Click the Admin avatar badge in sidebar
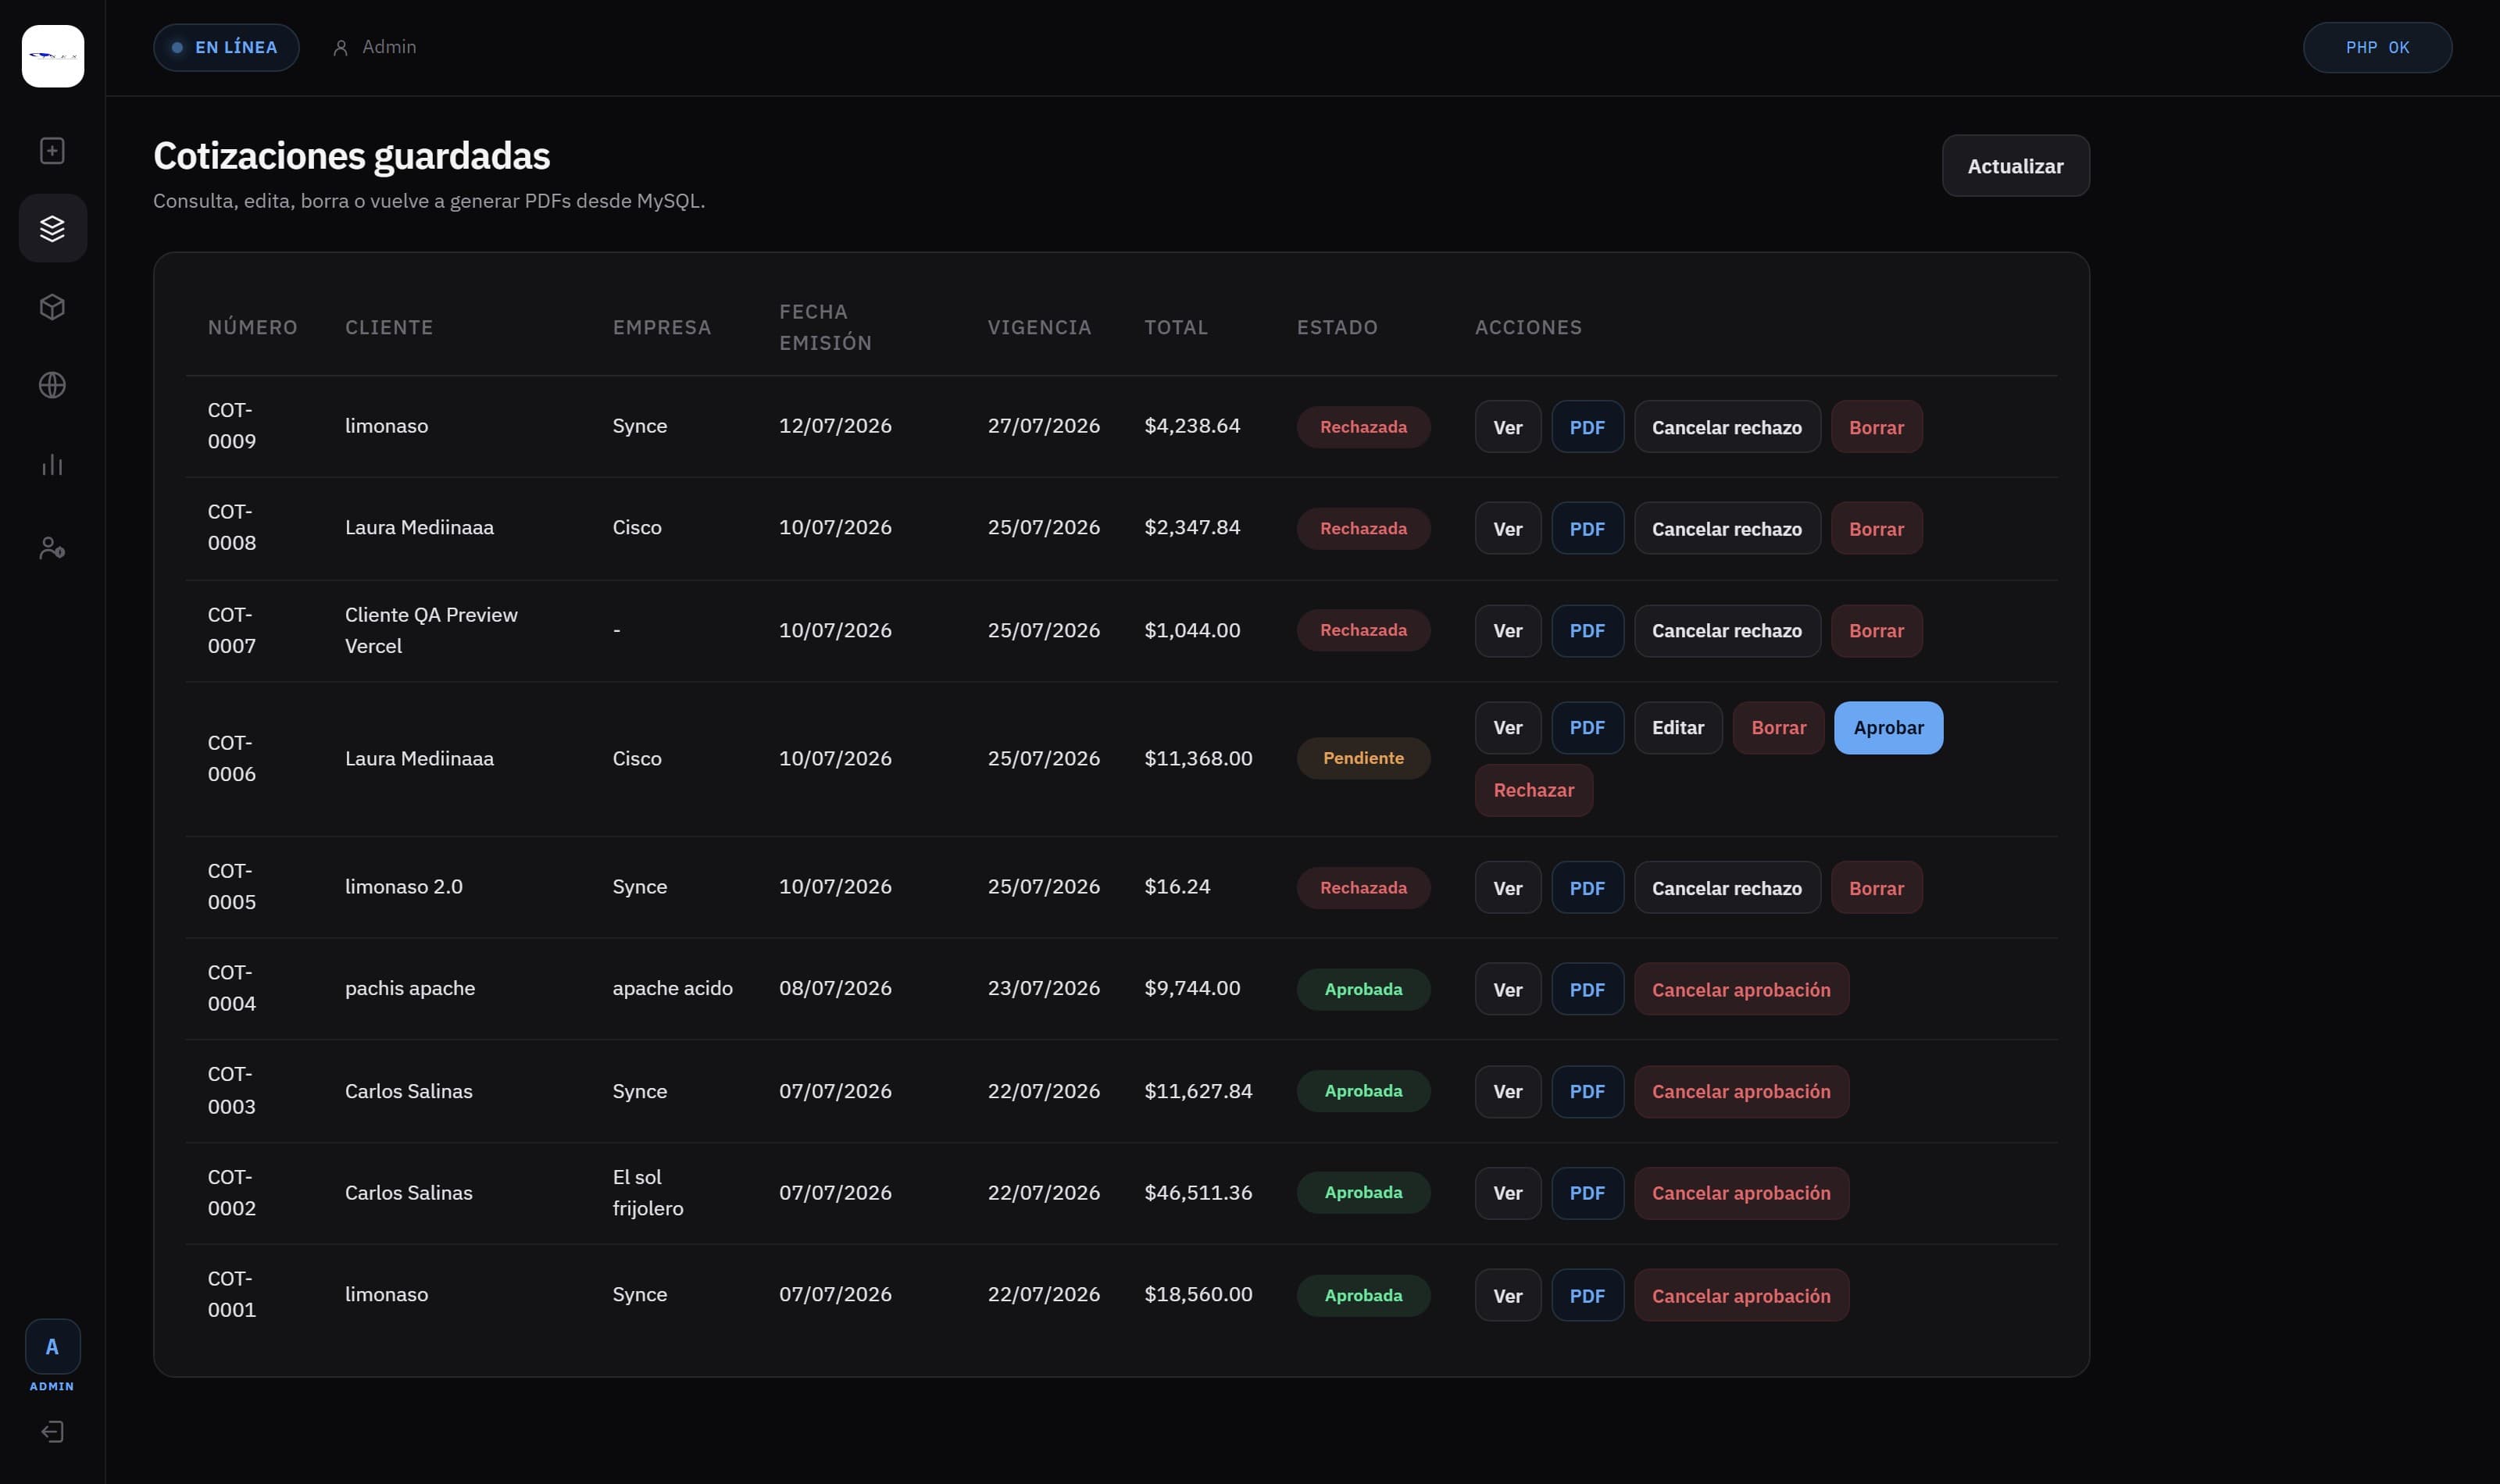This screenshot has height=1484, width=2500. point(52,1346)
